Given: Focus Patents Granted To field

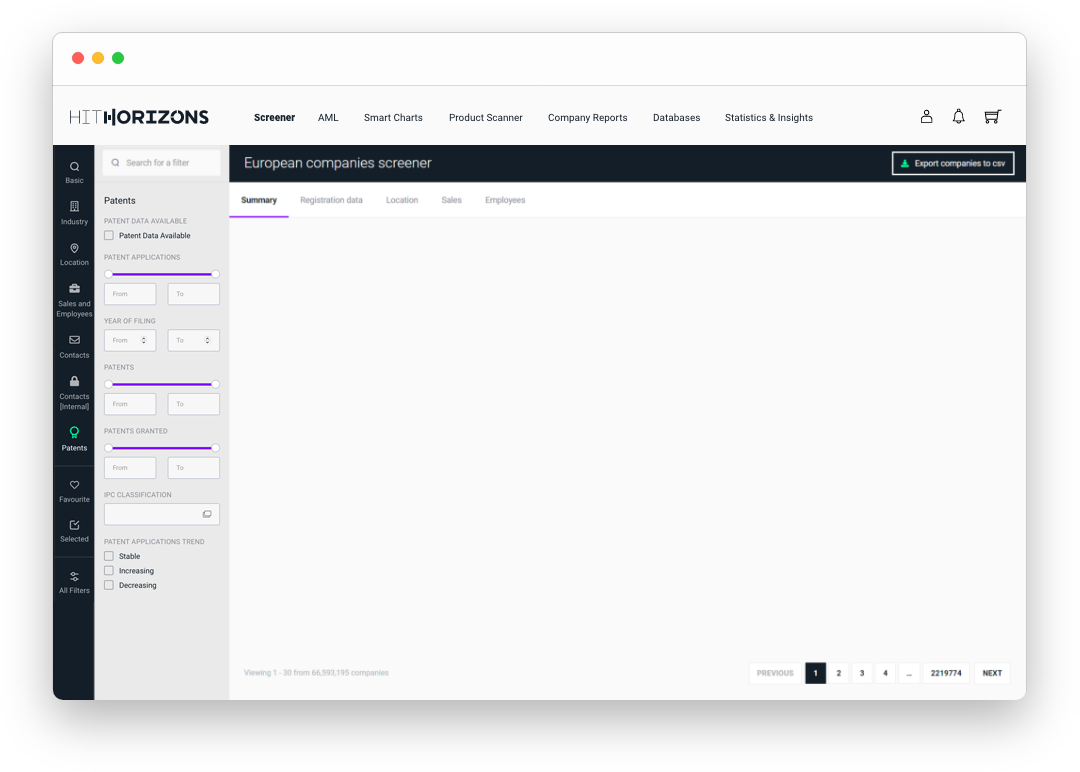Looking at the screenshot, I should tap(194, 468).
